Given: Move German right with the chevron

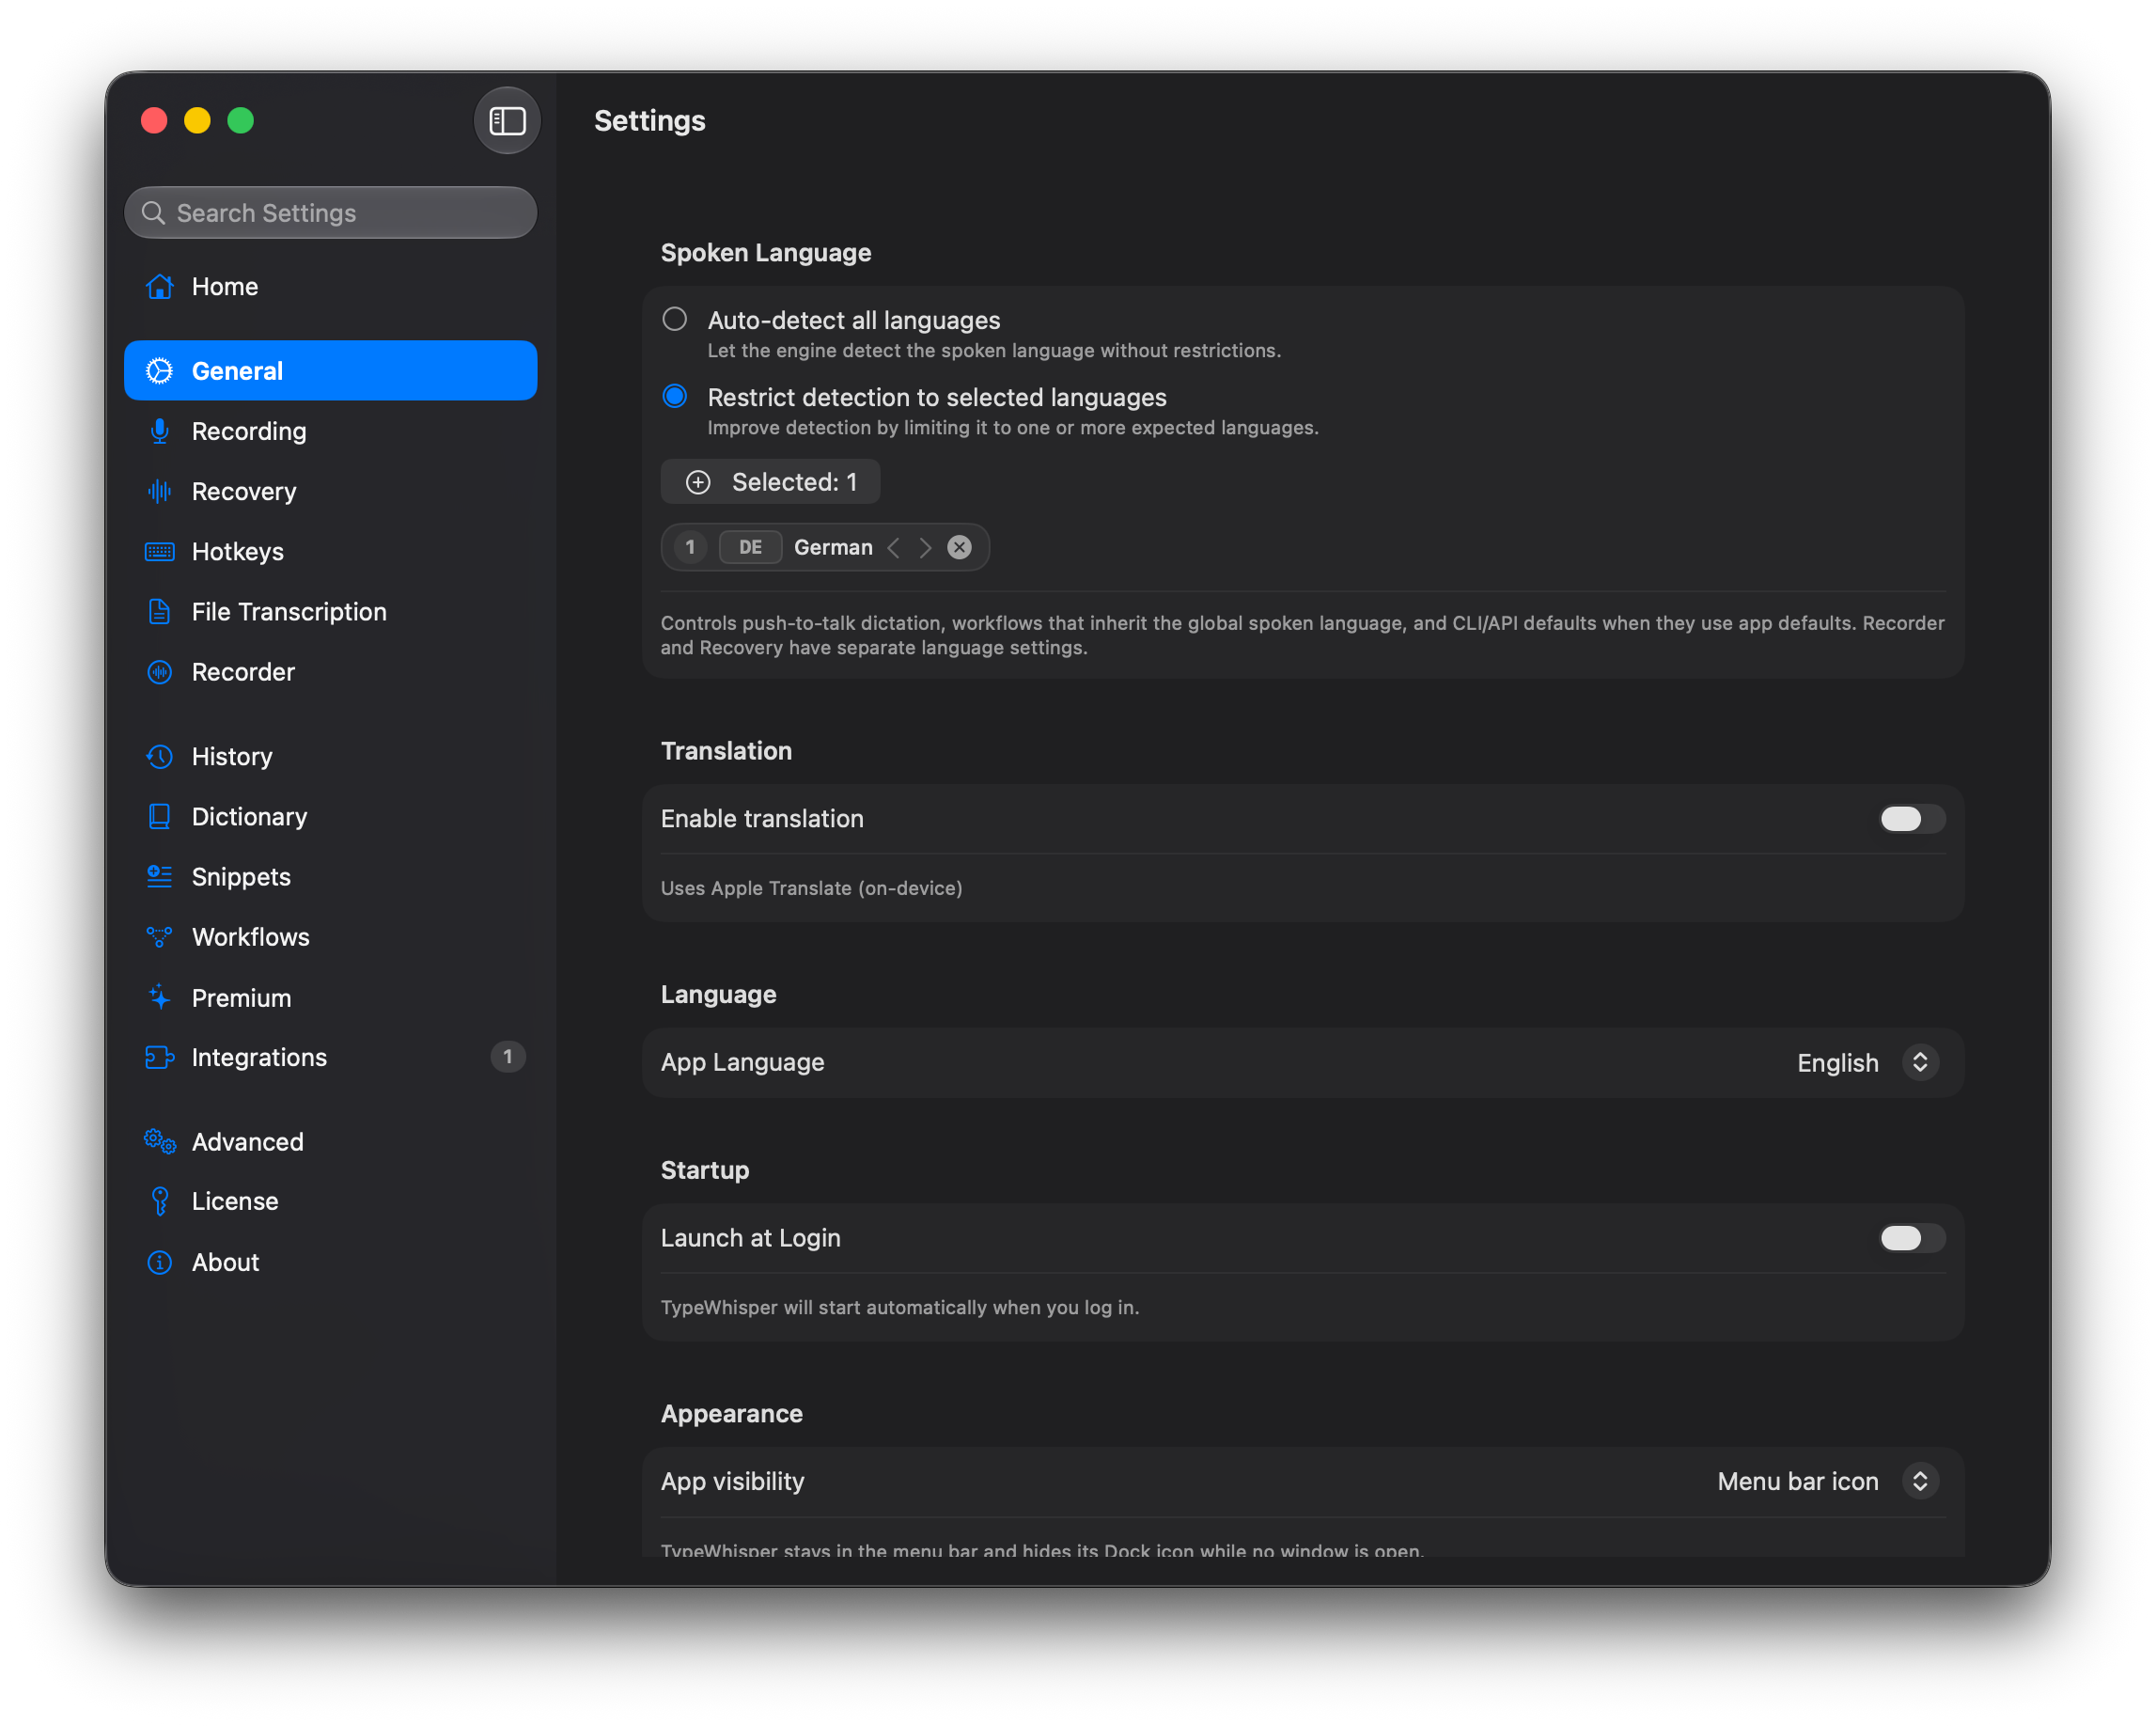Looking at the screenshot, I should (x=926, y=547).
